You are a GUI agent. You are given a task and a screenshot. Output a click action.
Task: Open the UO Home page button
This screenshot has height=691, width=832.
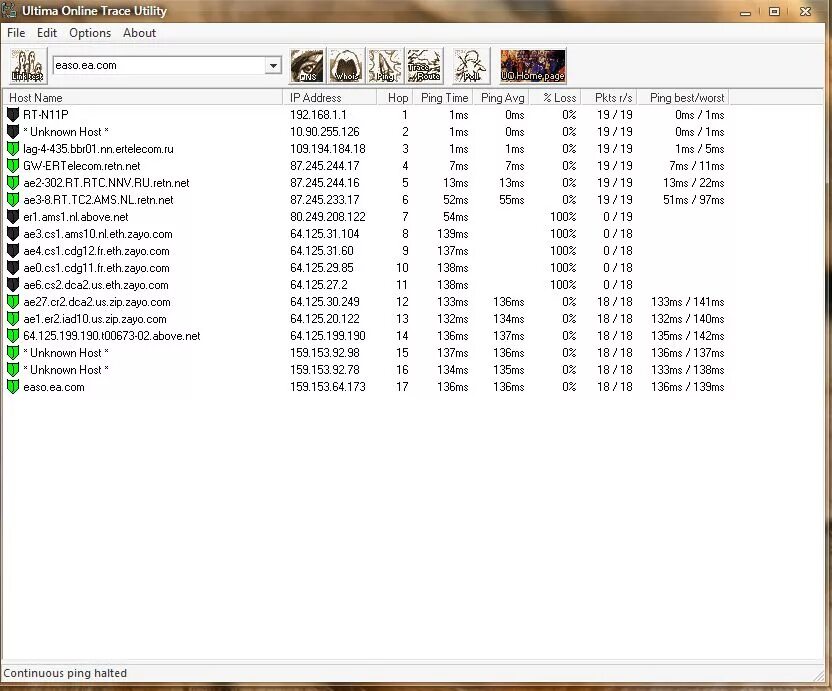pos(533,66)
